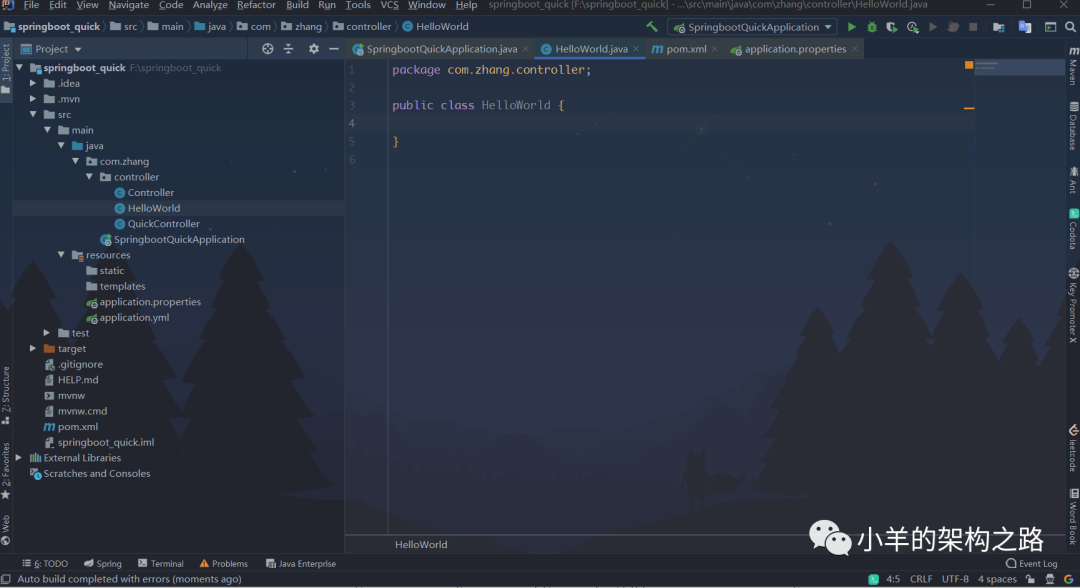Open Project panel settings gear

313,49
